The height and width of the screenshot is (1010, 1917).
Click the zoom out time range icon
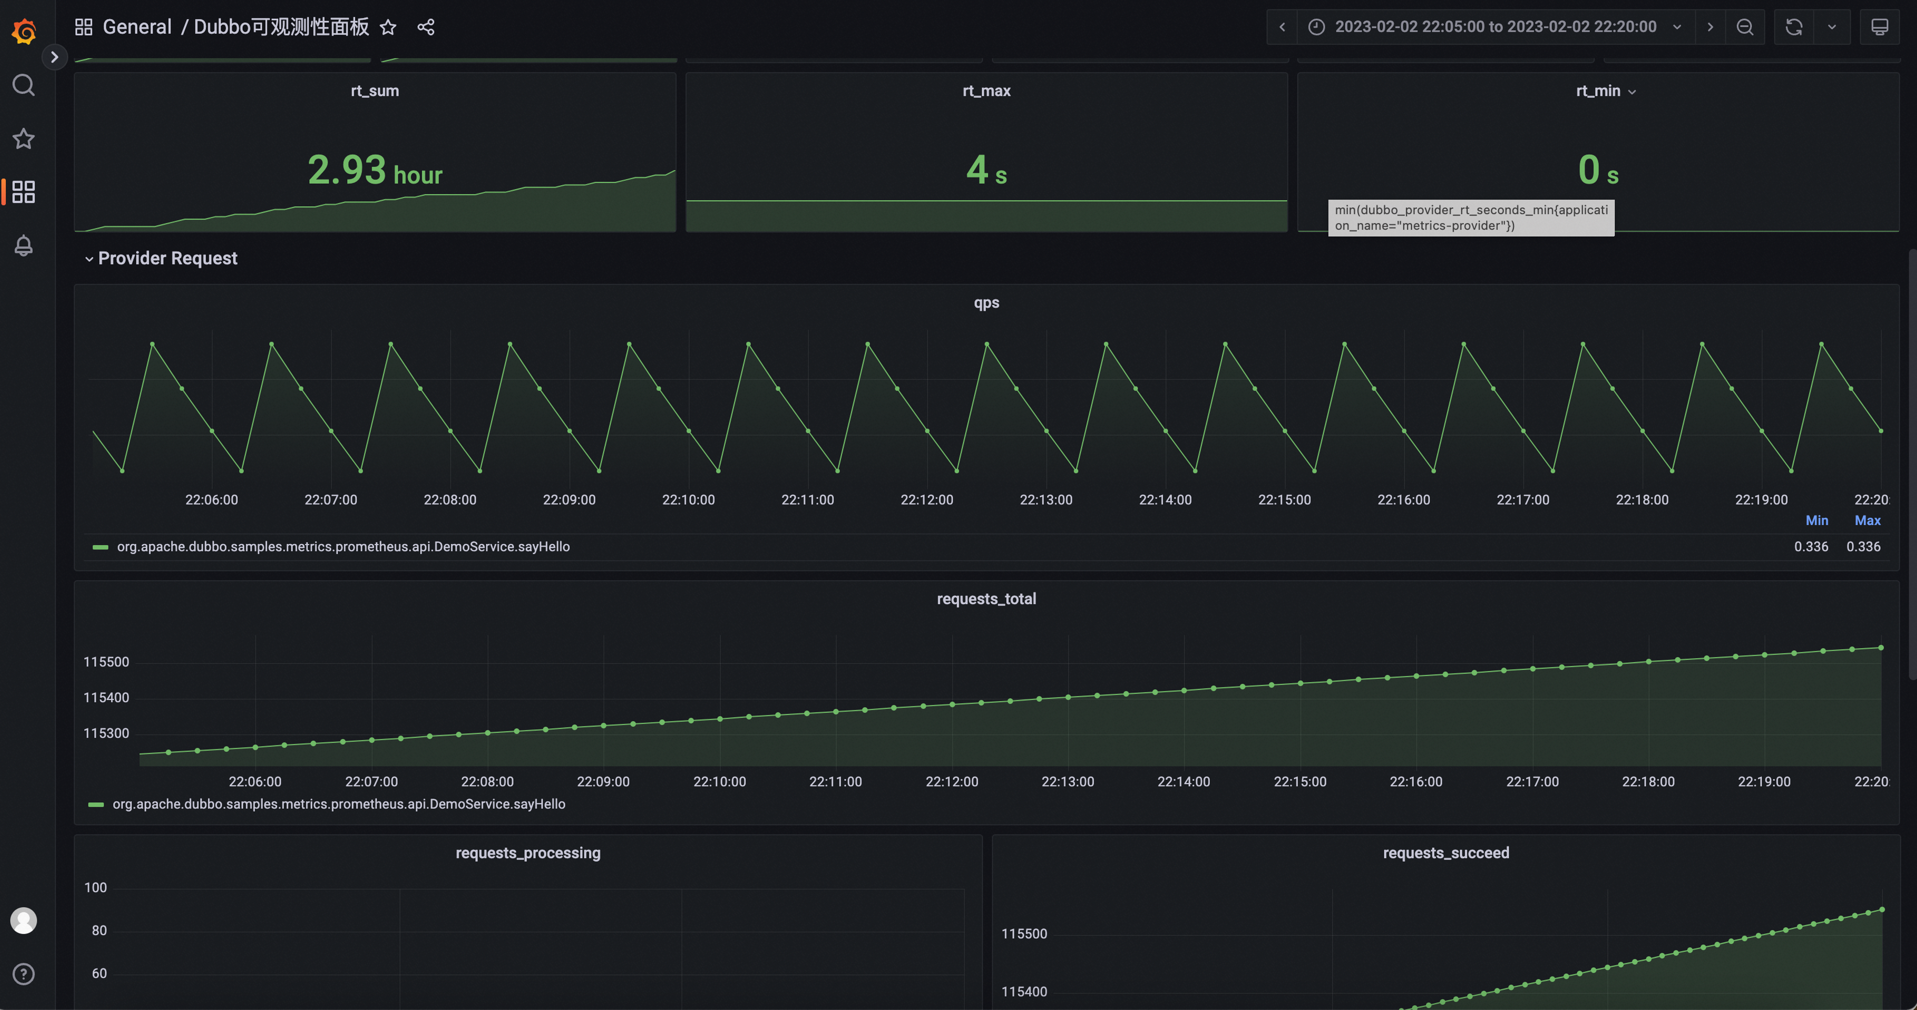1745,27
